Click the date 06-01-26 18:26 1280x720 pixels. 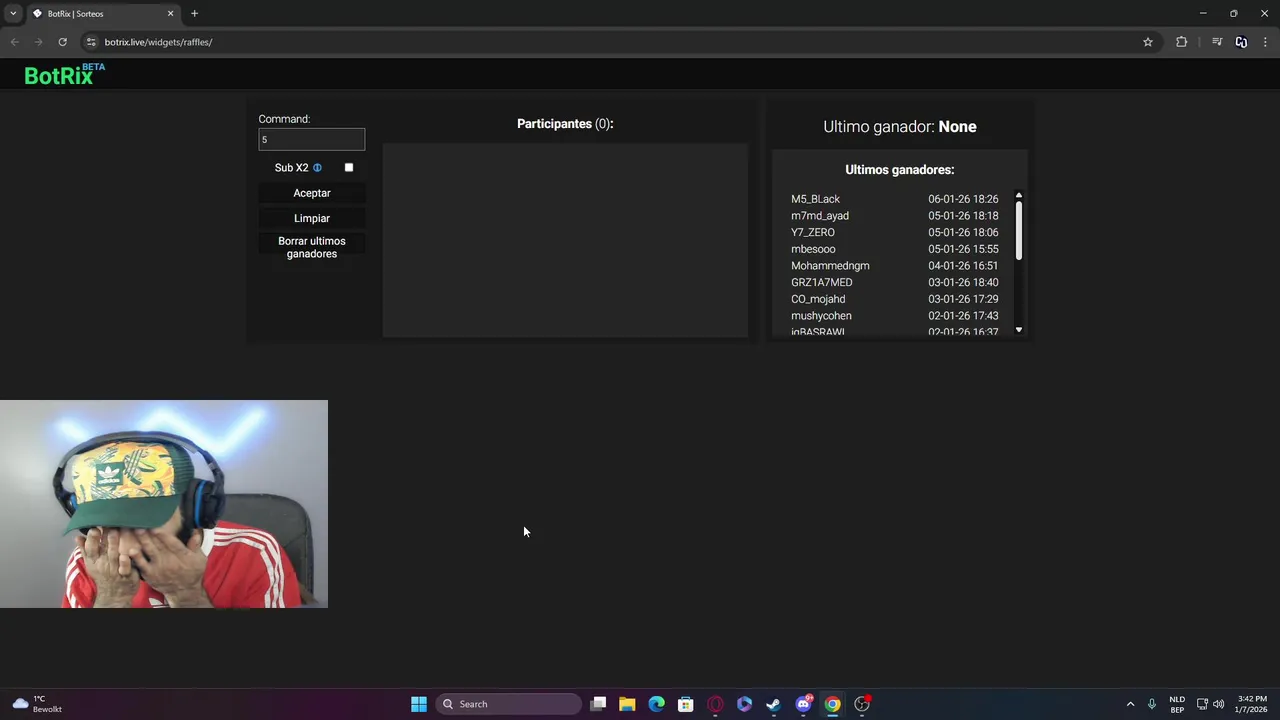pyautogui.click(x=963, y=199)
